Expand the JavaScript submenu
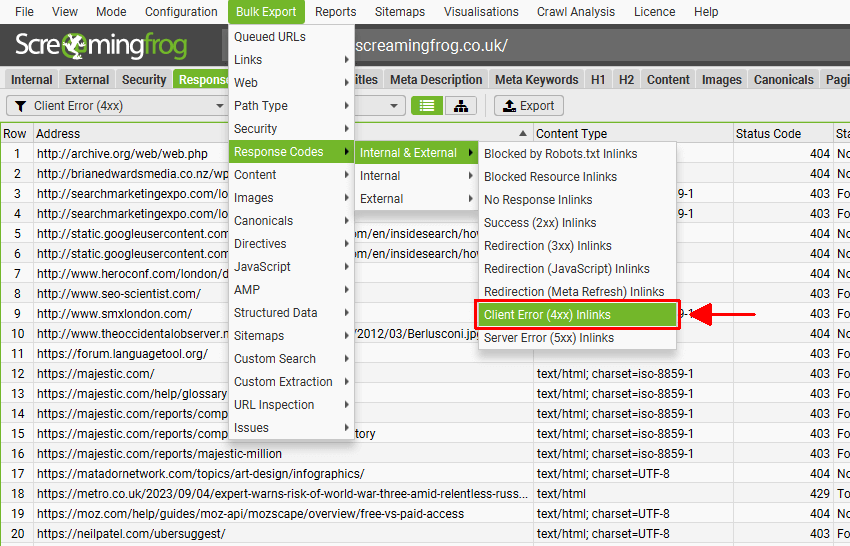The height and width of the screenshot is (546, 850). coord(292,267)
